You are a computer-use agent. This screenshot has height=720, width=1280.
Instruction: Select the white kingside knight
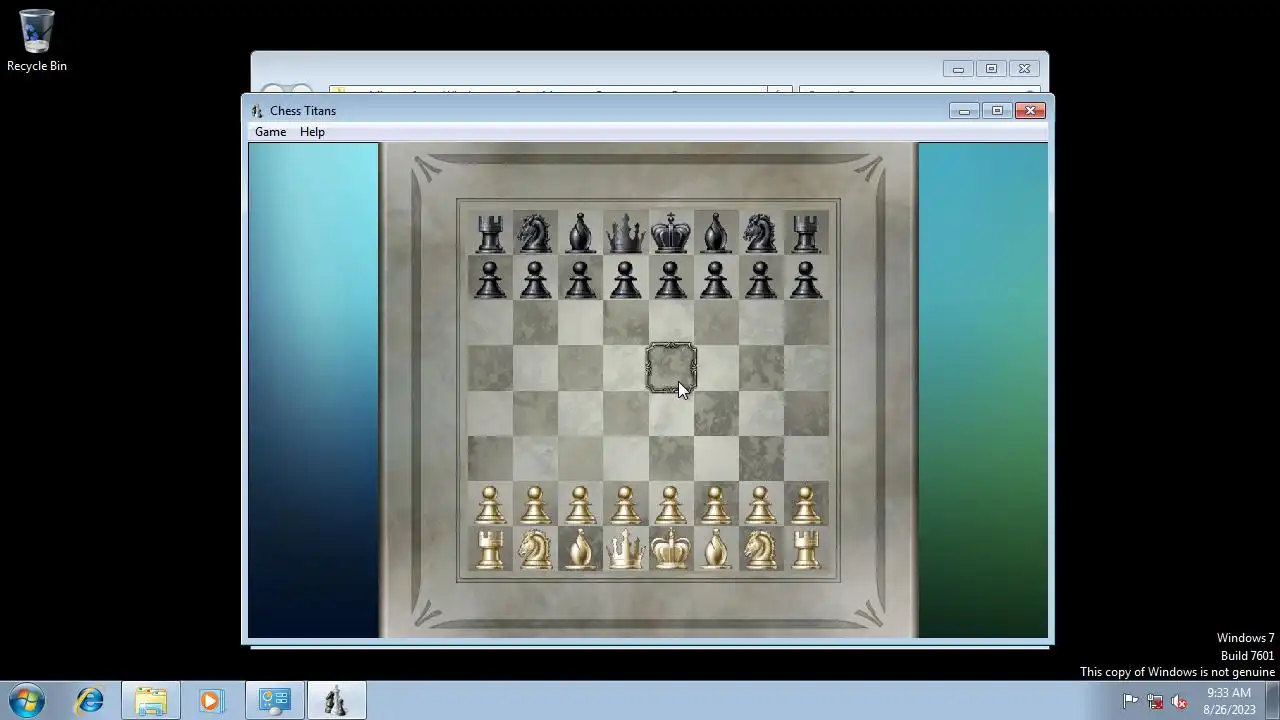[760, 549]
